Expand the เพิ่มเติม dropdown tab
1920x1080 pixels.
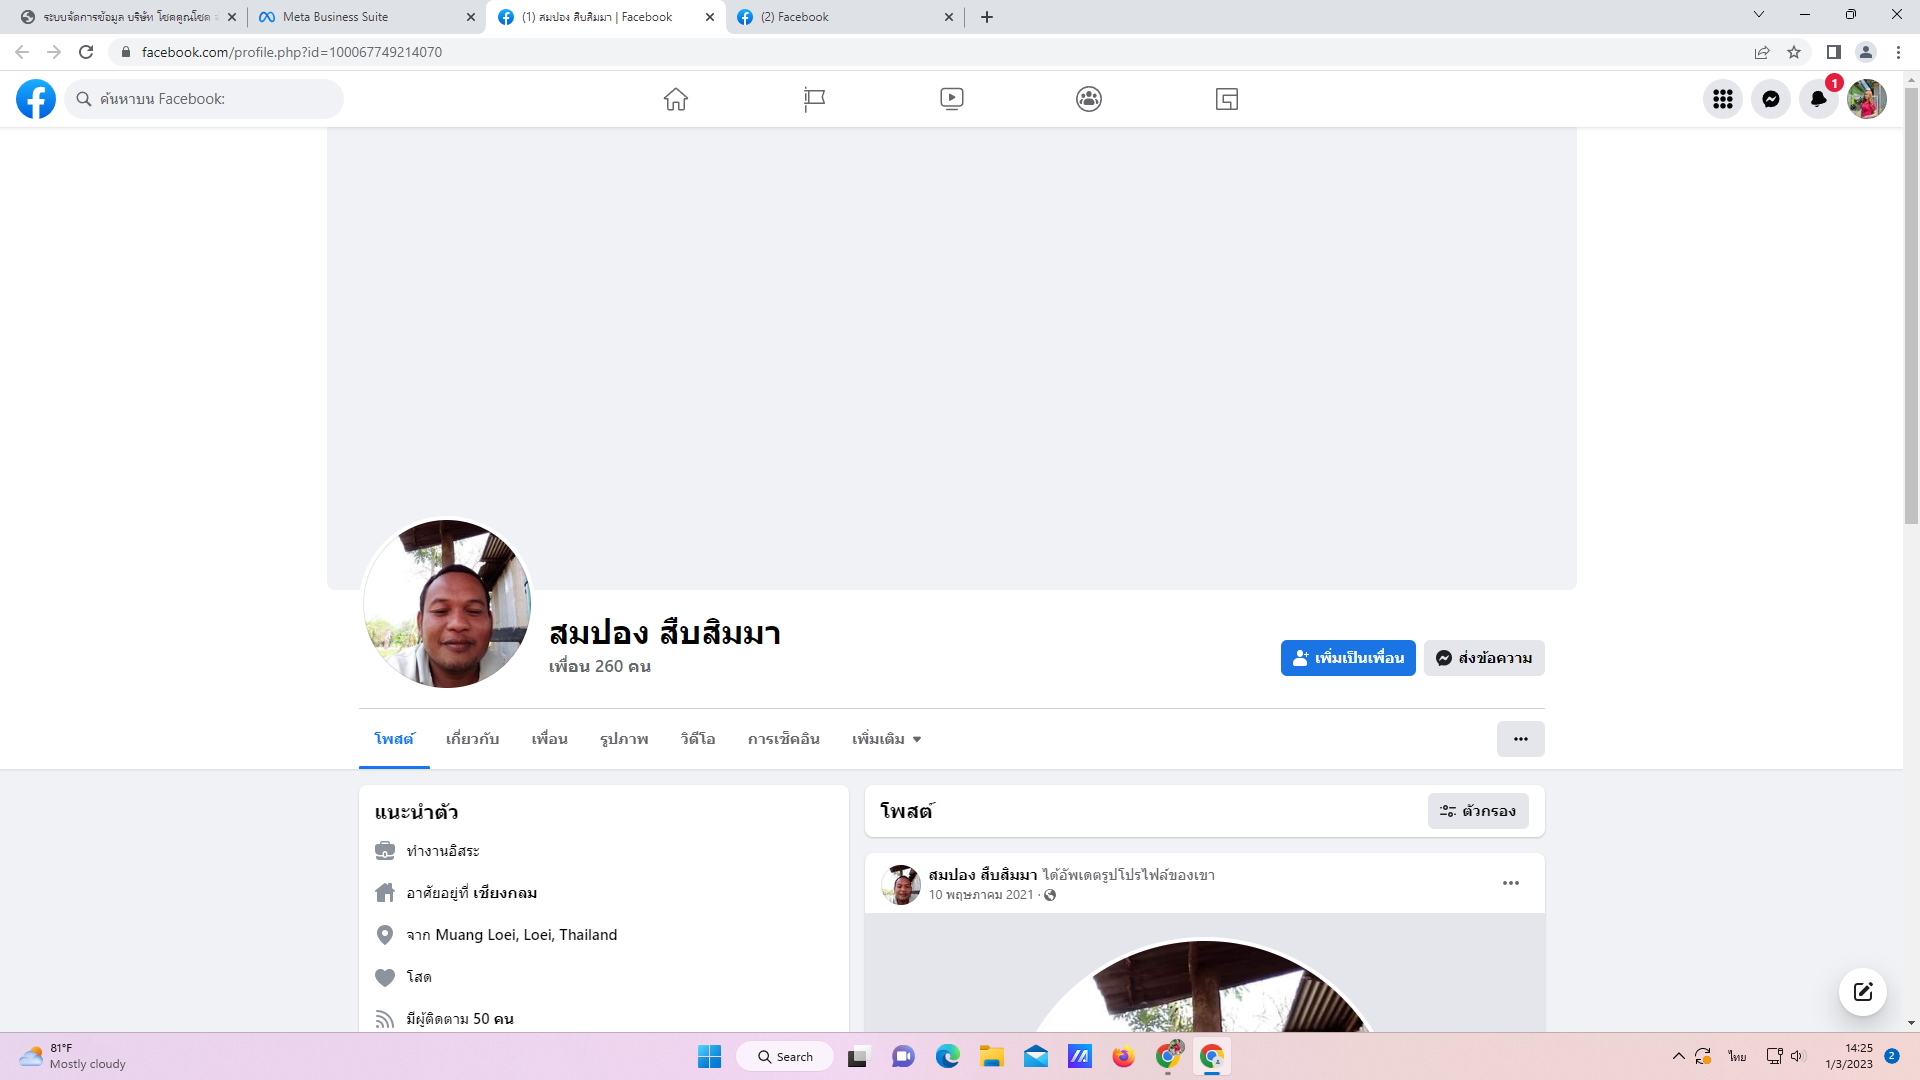point(886,739)
